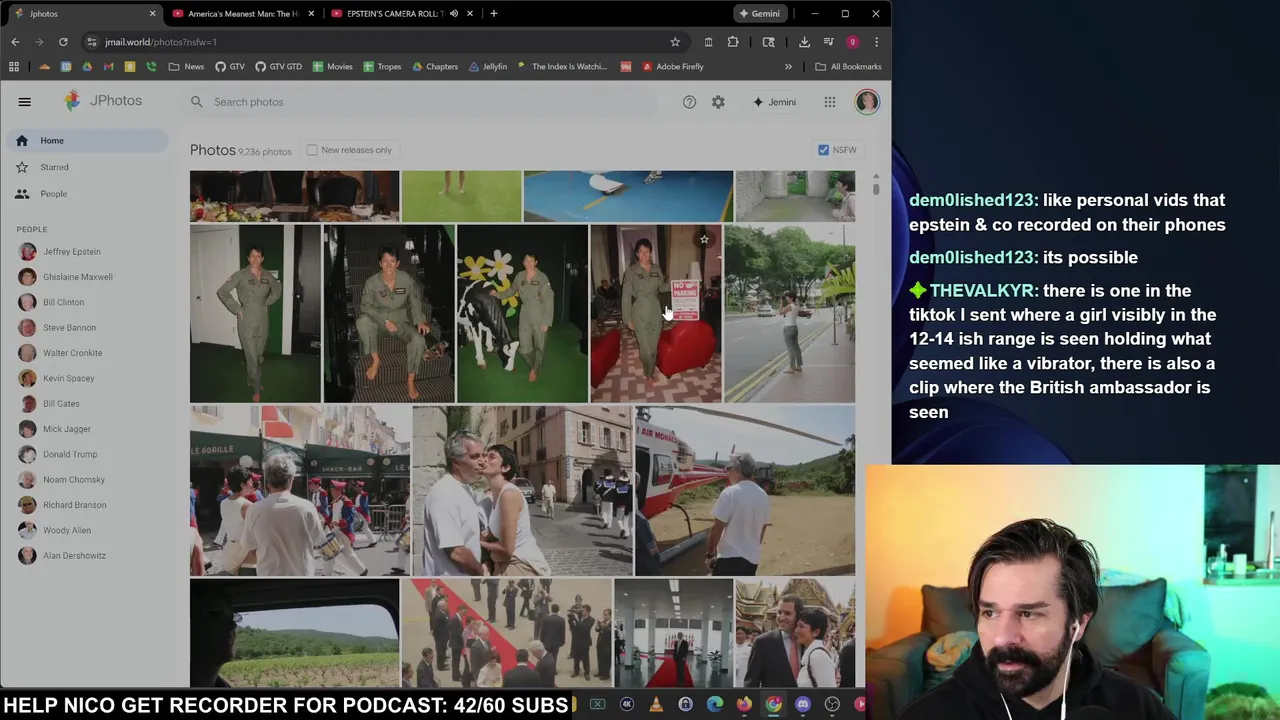Open the Chapters bookmark
The image size is (1280, 720).
coord(434,67)
